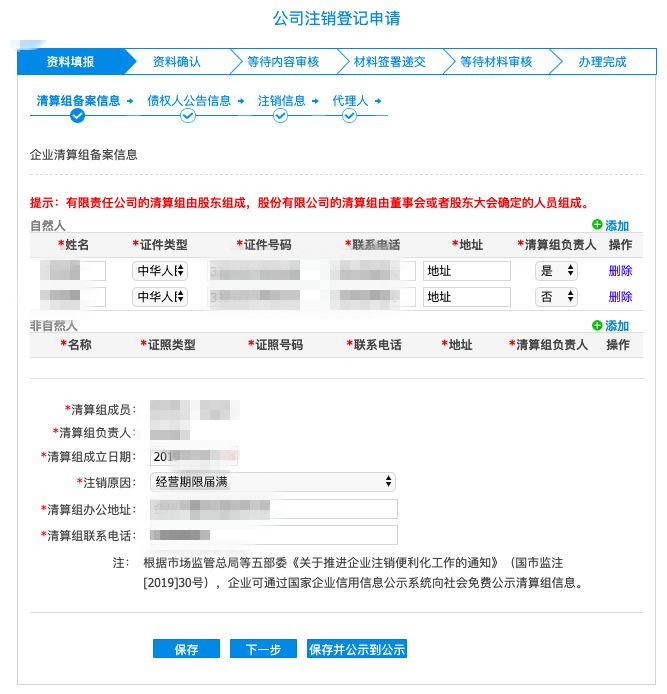
Task: Open 证件类型 dropdown in second person row
Action: 160,297
